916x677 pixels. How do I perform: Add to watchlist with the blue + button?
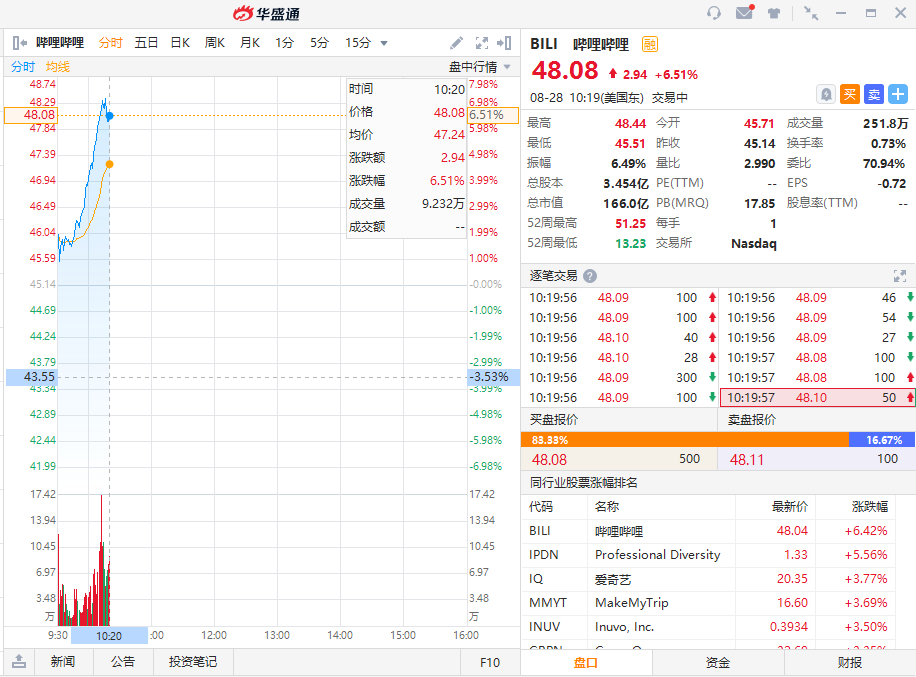point(898,93)
